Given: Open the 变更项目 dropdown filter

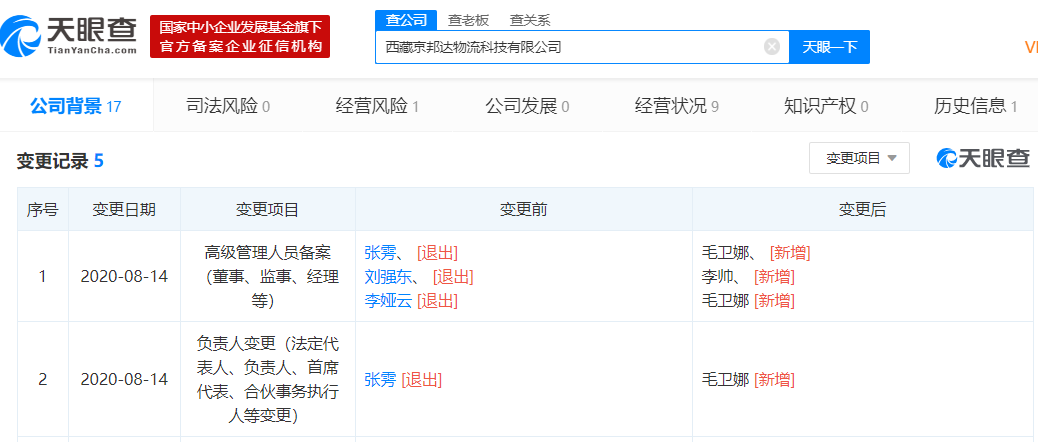Looking at the screenshot, I should point(859,158).
